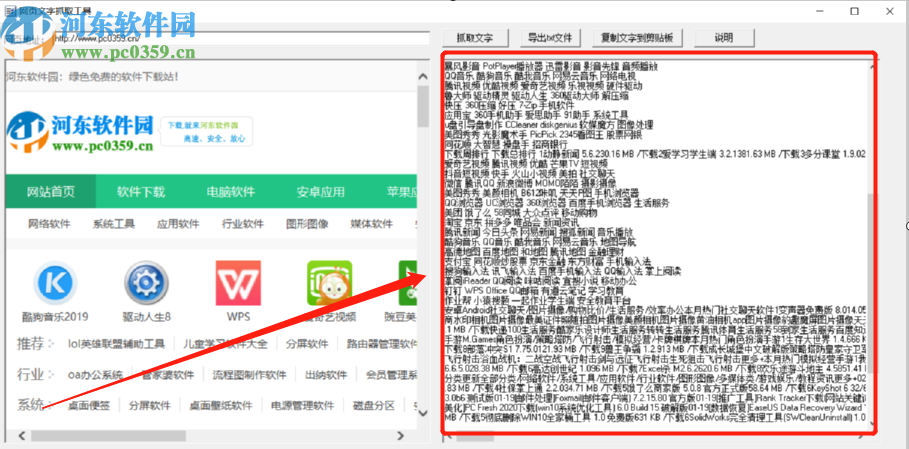Open lol英雄联盟辅助工具 recommendation link
The width and height of the screenshot is (909, 449).
point(116,344)
